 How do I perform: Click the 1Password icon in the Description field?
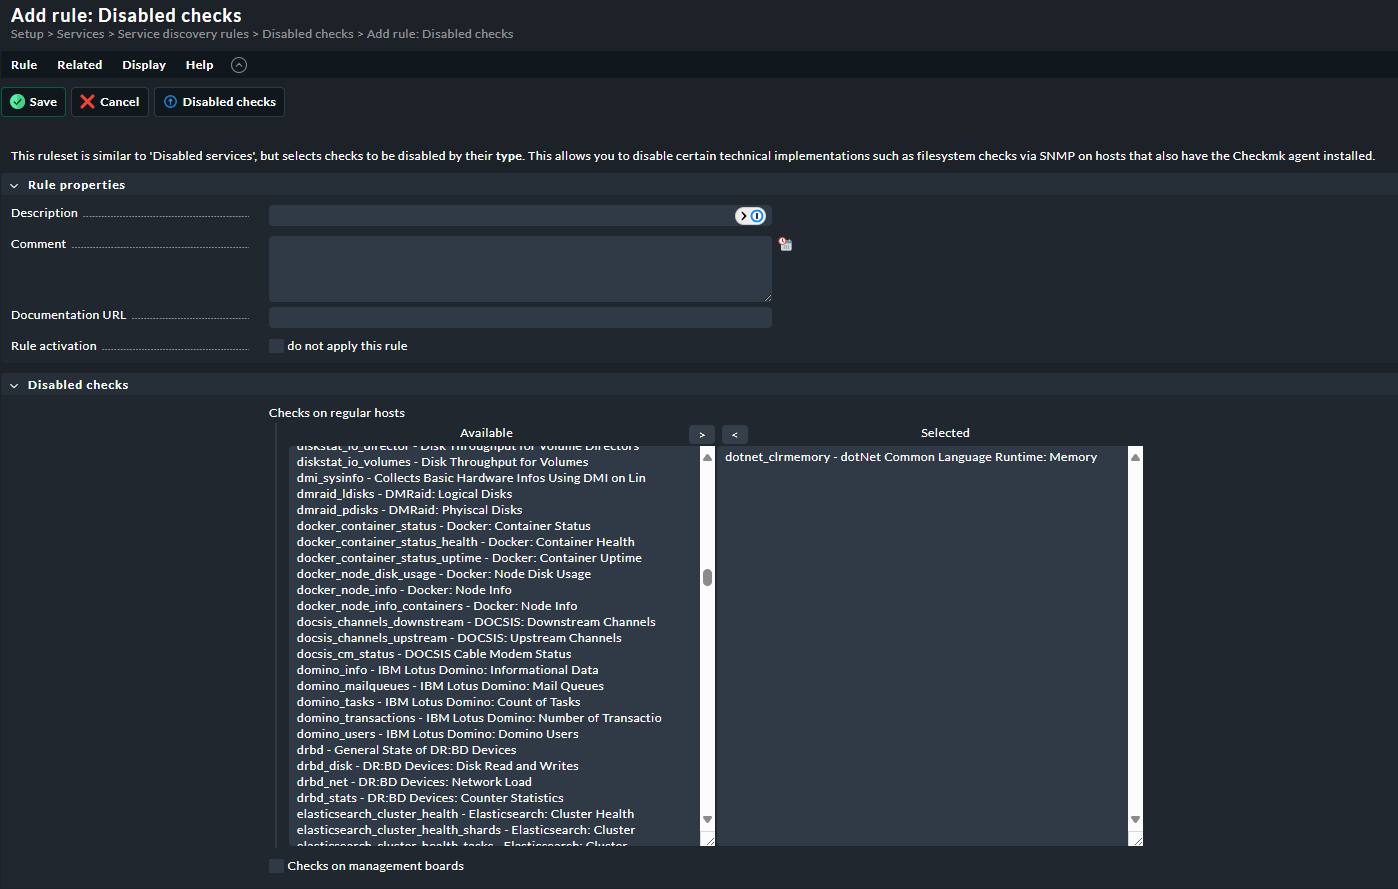757,216
